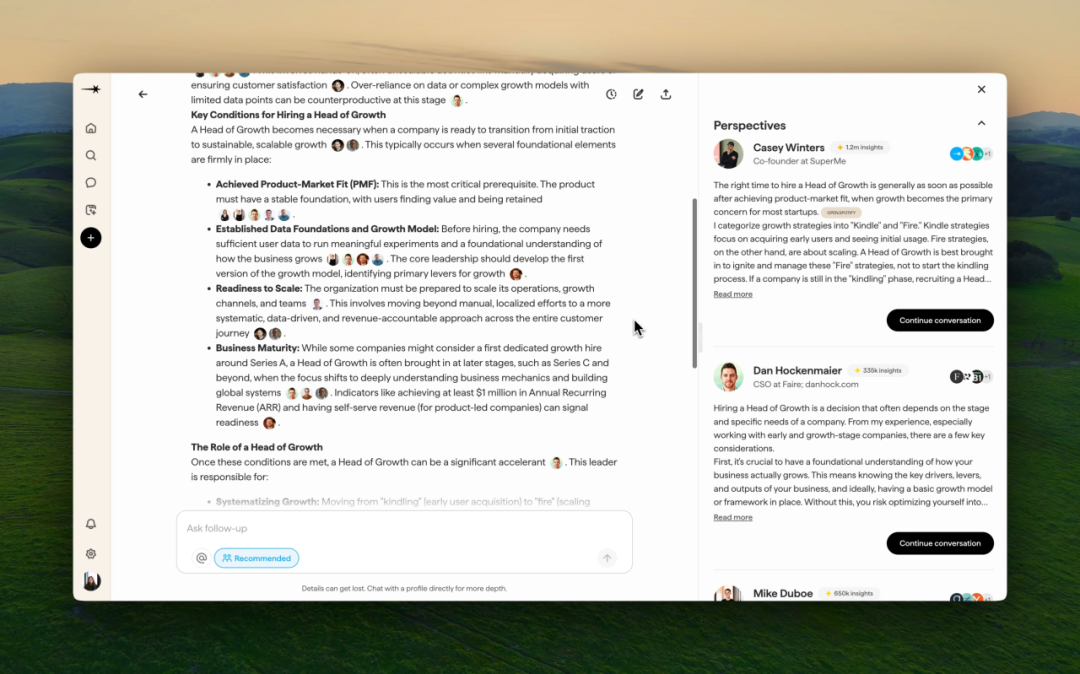Viewport: 1080px width, 674px height.
Task: Go to Home in the left sidebar
Action: (91, 128)
